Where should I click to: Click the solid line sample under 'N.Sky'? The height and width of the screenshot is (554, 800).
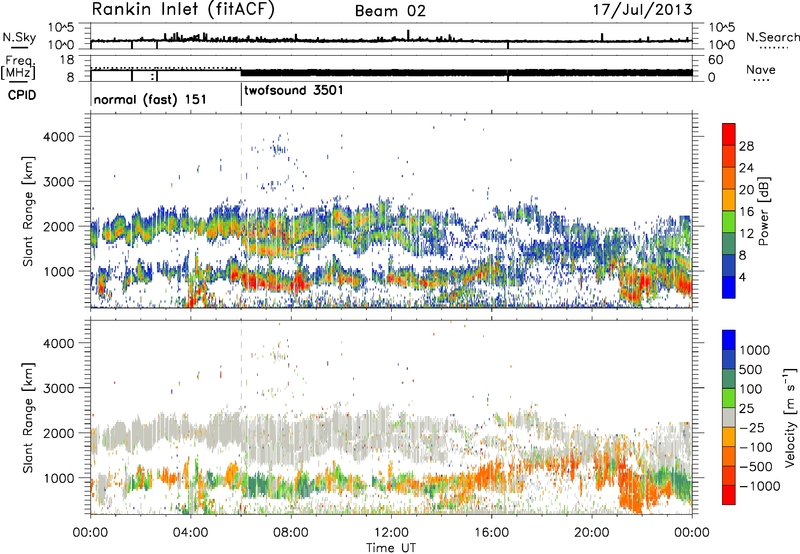coord(19,47)
